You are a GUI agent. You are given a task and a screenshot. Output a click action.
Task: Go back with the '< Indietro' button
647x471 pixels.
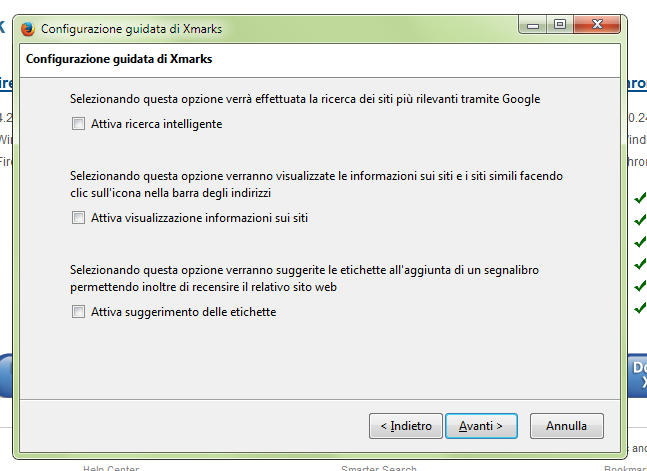tap(405, 426)
